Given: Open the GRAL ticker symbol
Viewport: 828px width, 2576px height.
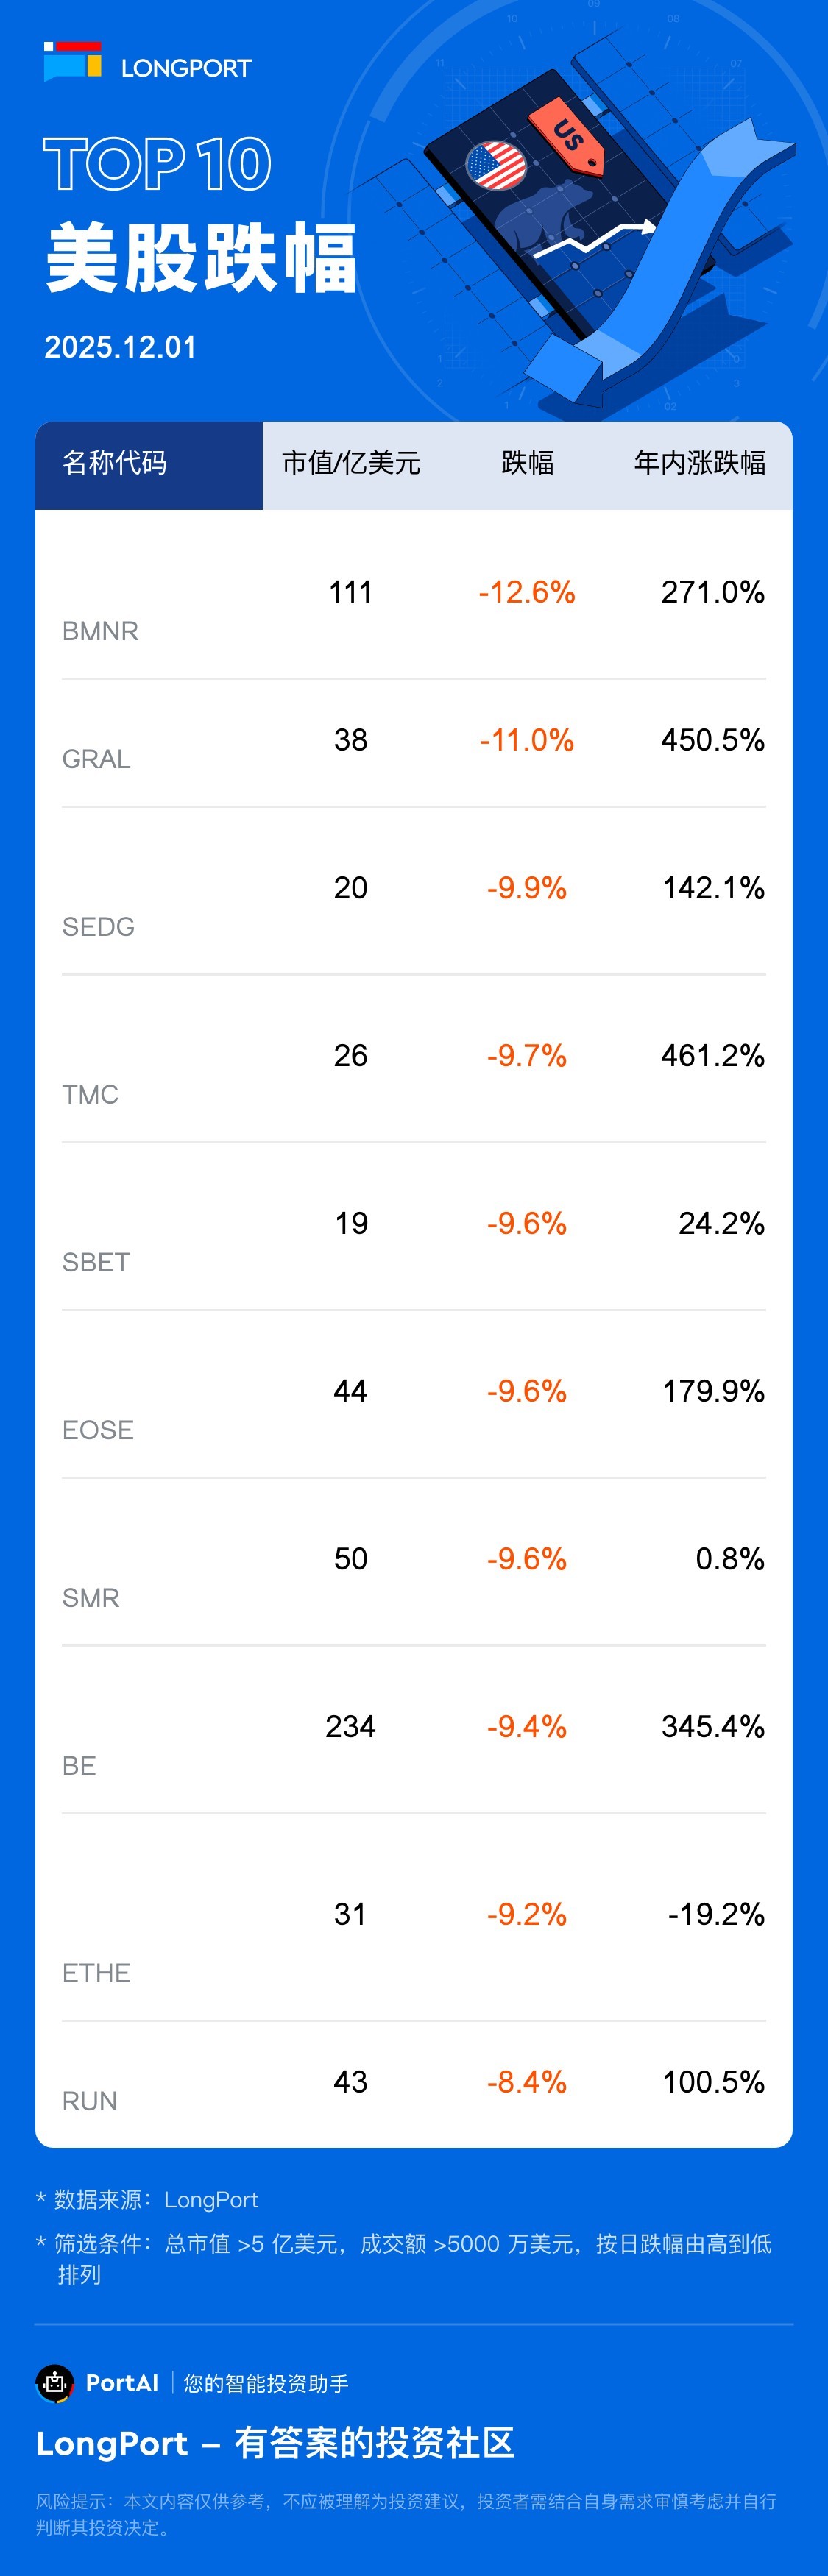Looking at the screenshot, I should [96, 759].
